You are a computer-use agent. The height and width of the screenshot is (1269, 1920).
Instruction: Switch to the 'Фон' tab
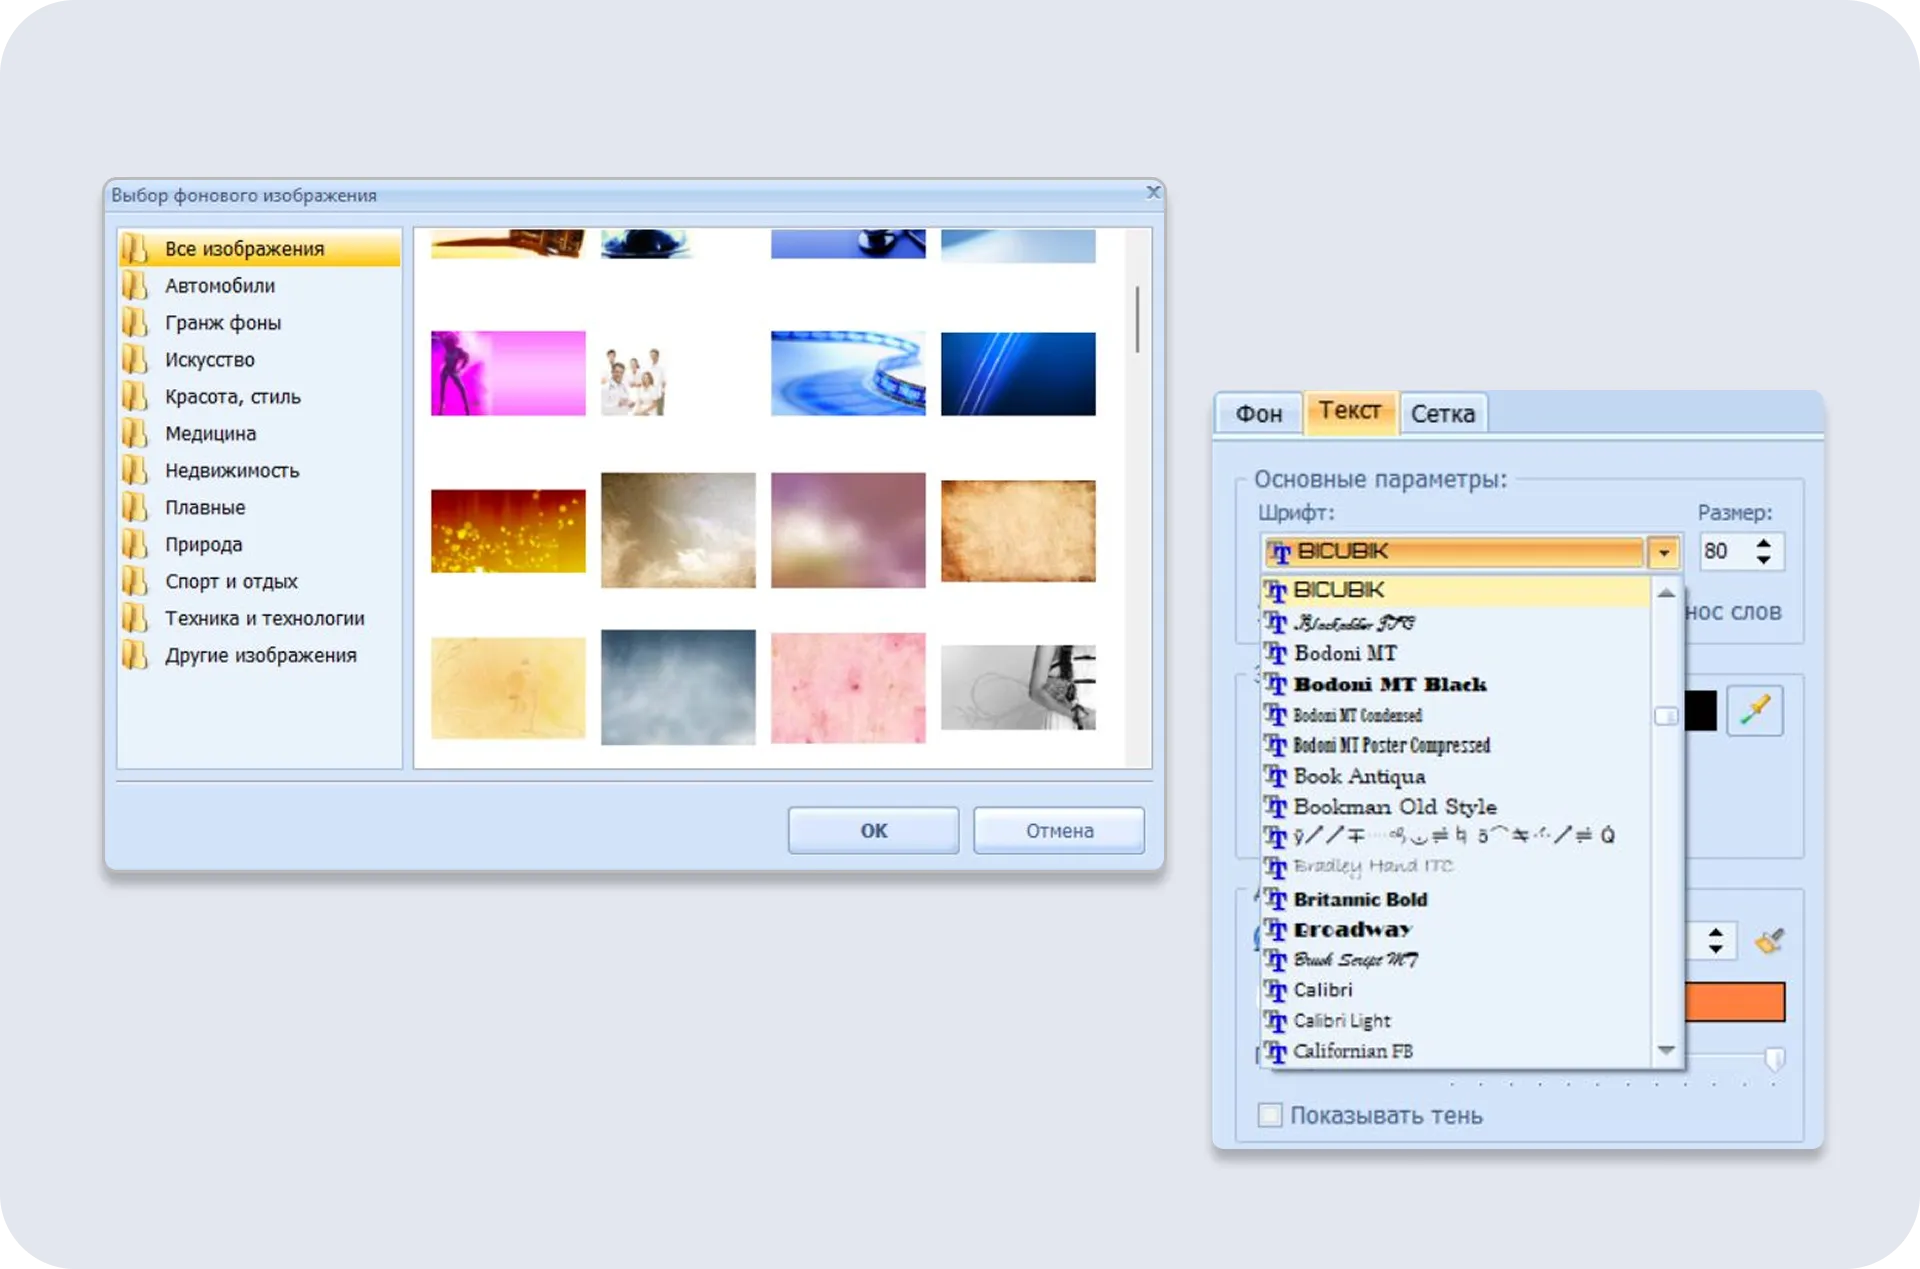pos(1258,414)
